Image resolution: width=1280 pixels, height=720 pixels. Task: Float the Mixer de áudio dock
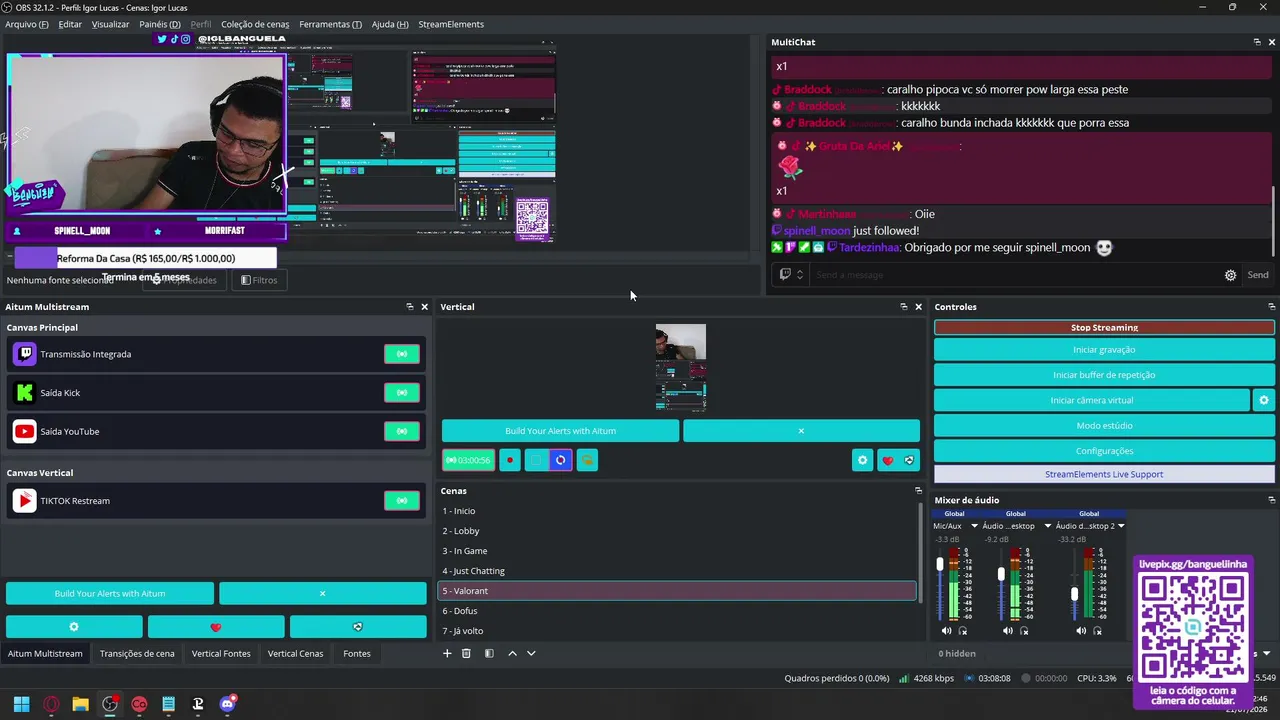pyautogui.click(x=1272, y=500)
